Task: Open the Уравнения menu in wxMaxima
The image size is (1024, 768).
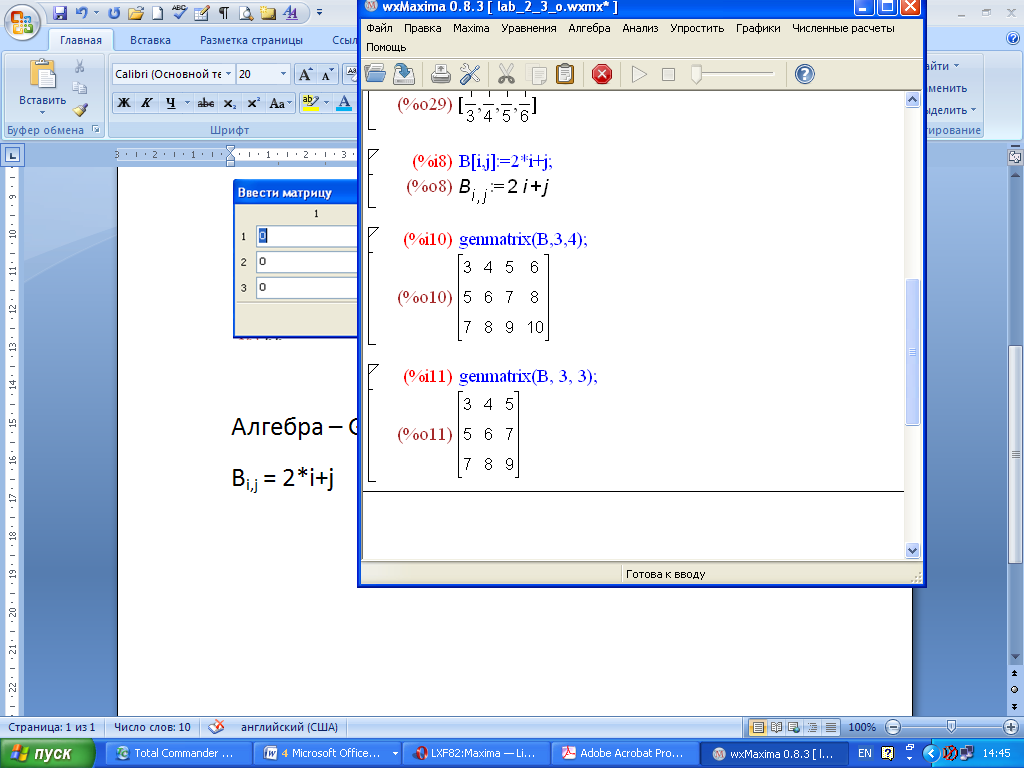Action: click(528, 28)
